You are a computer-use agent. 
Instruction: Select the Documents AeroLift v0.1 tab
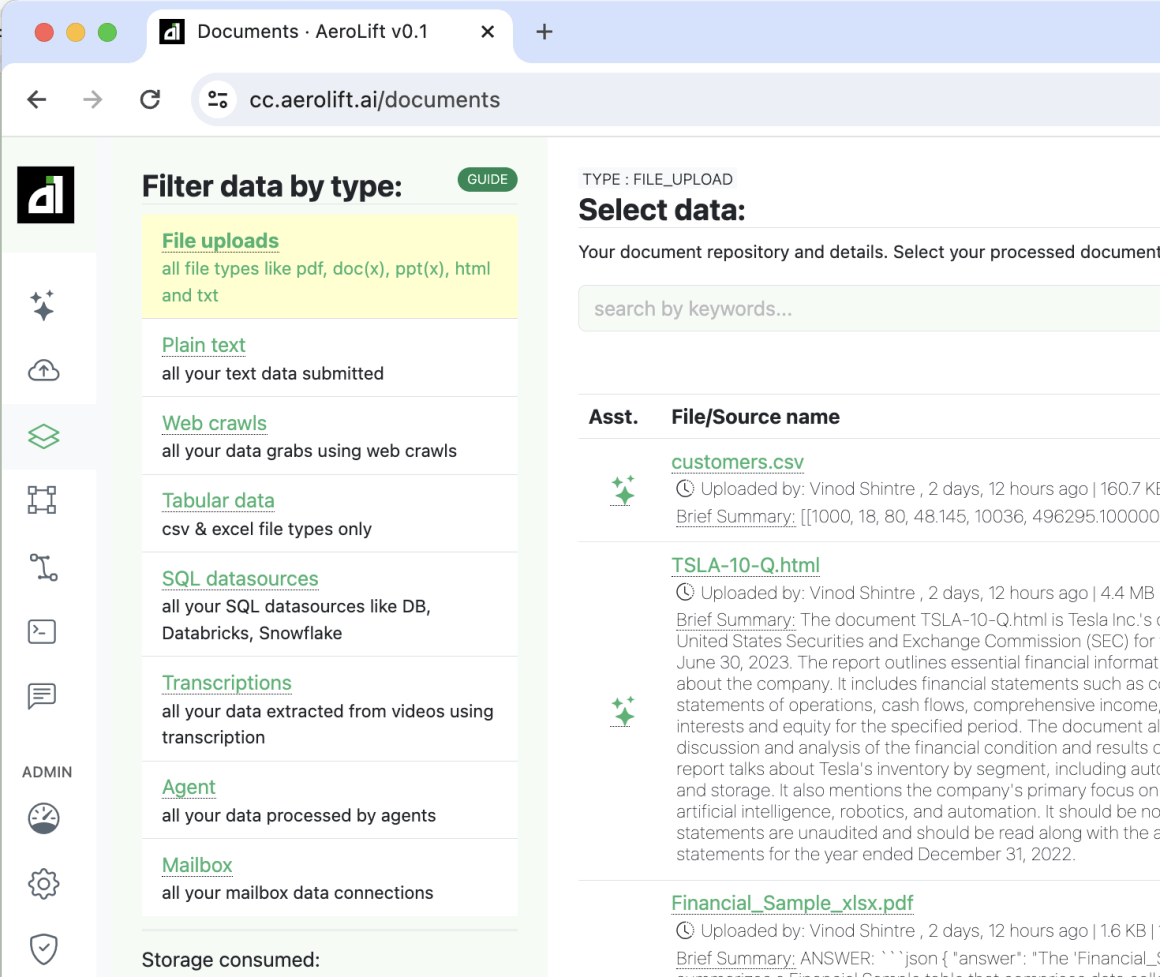click(x=329, y=32)
